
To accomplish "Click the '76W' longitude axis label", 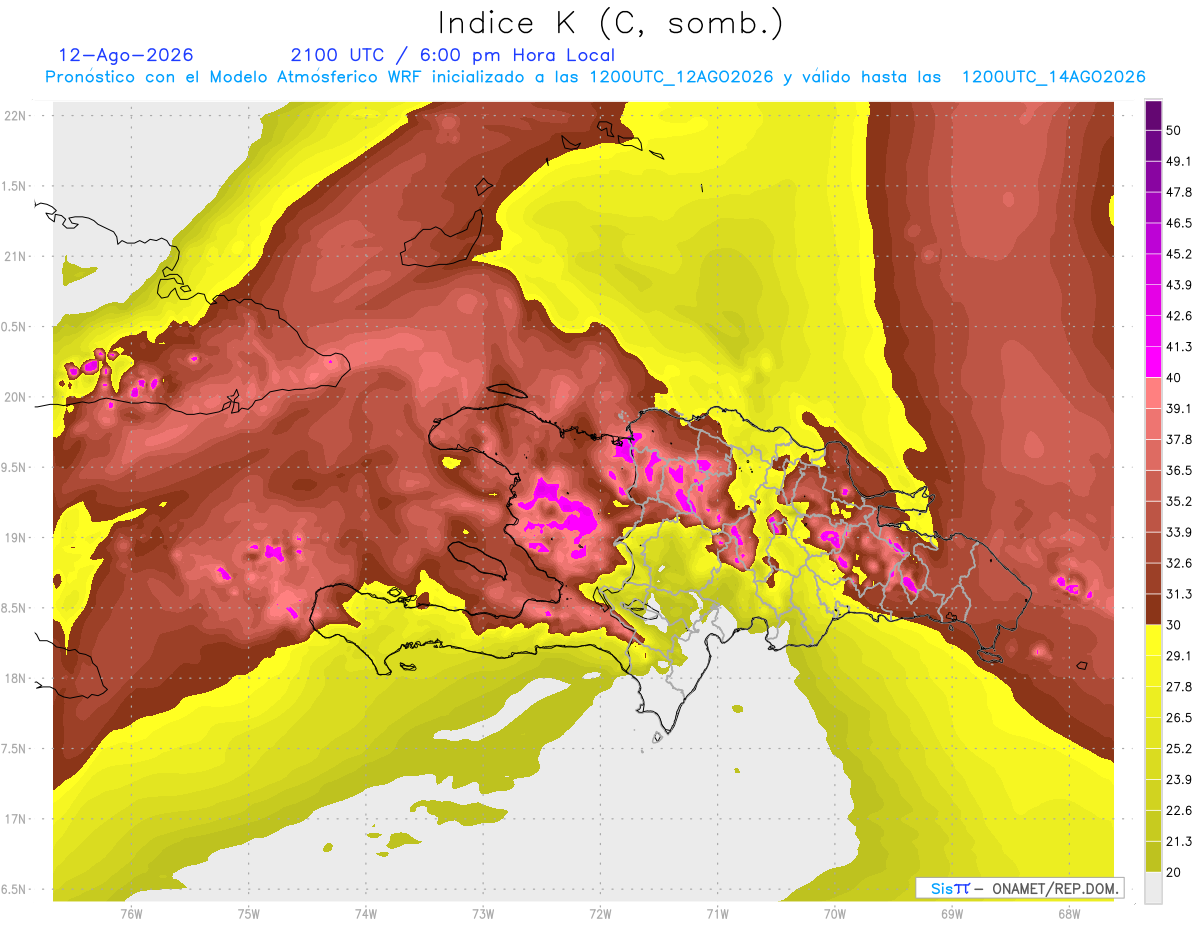I will pyautogui.click(x=131, y=913).
